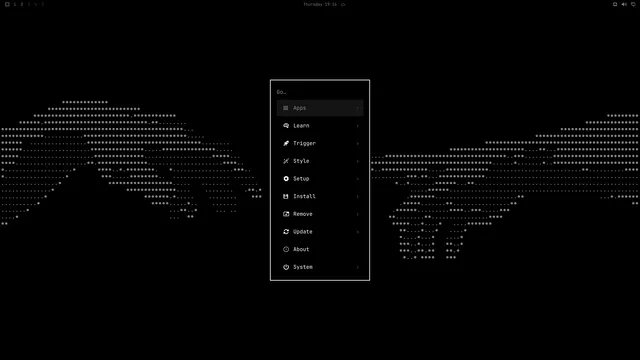Image resolution: width=640 pixels, height=360 pixels.
Task: Switch to workspace 4
Action: click(36, 4)
